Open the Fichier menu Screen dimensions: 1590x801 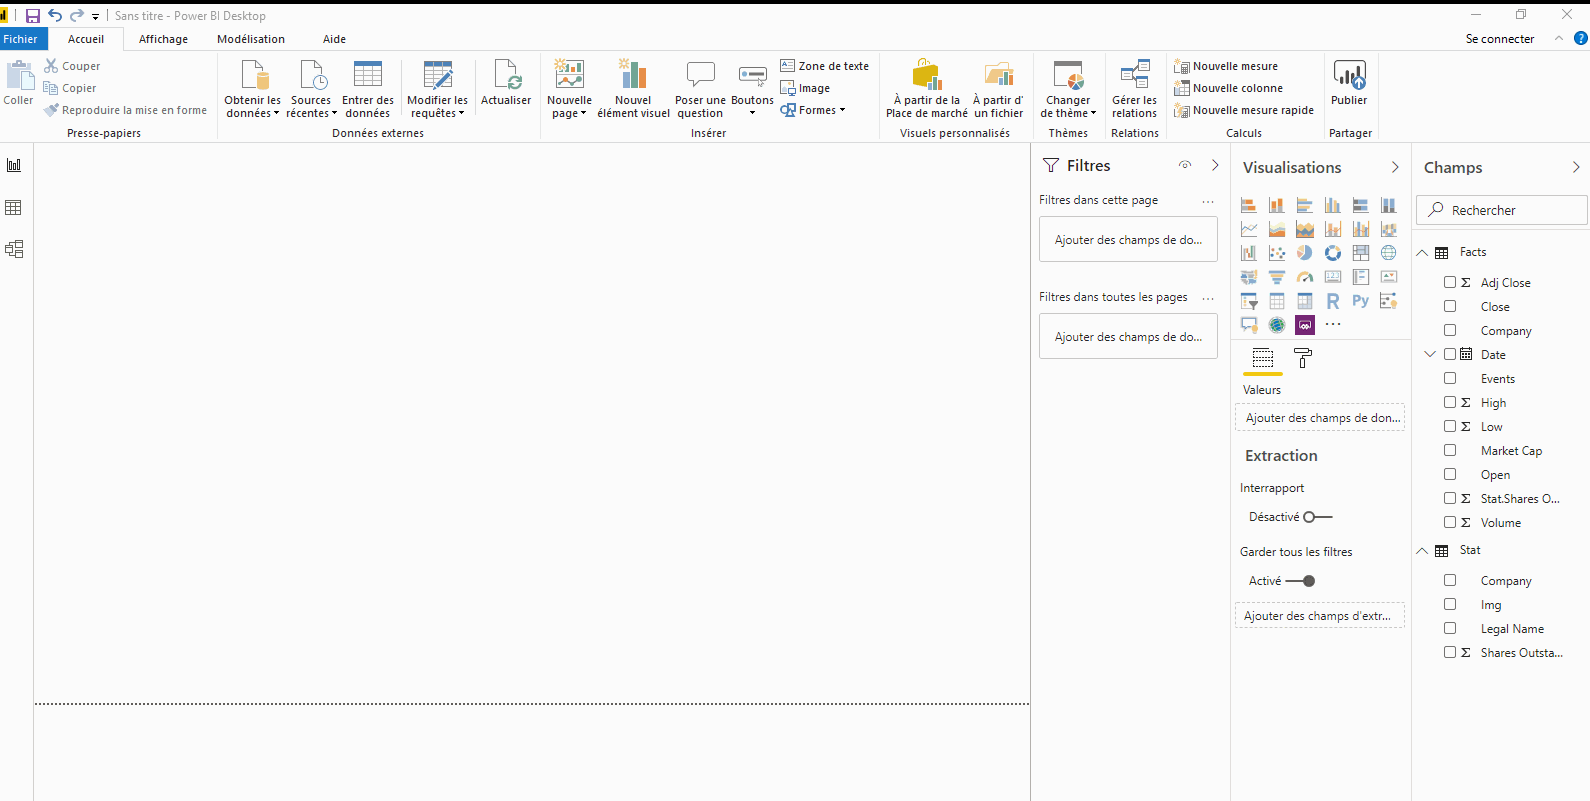click(x=21, y=39)
